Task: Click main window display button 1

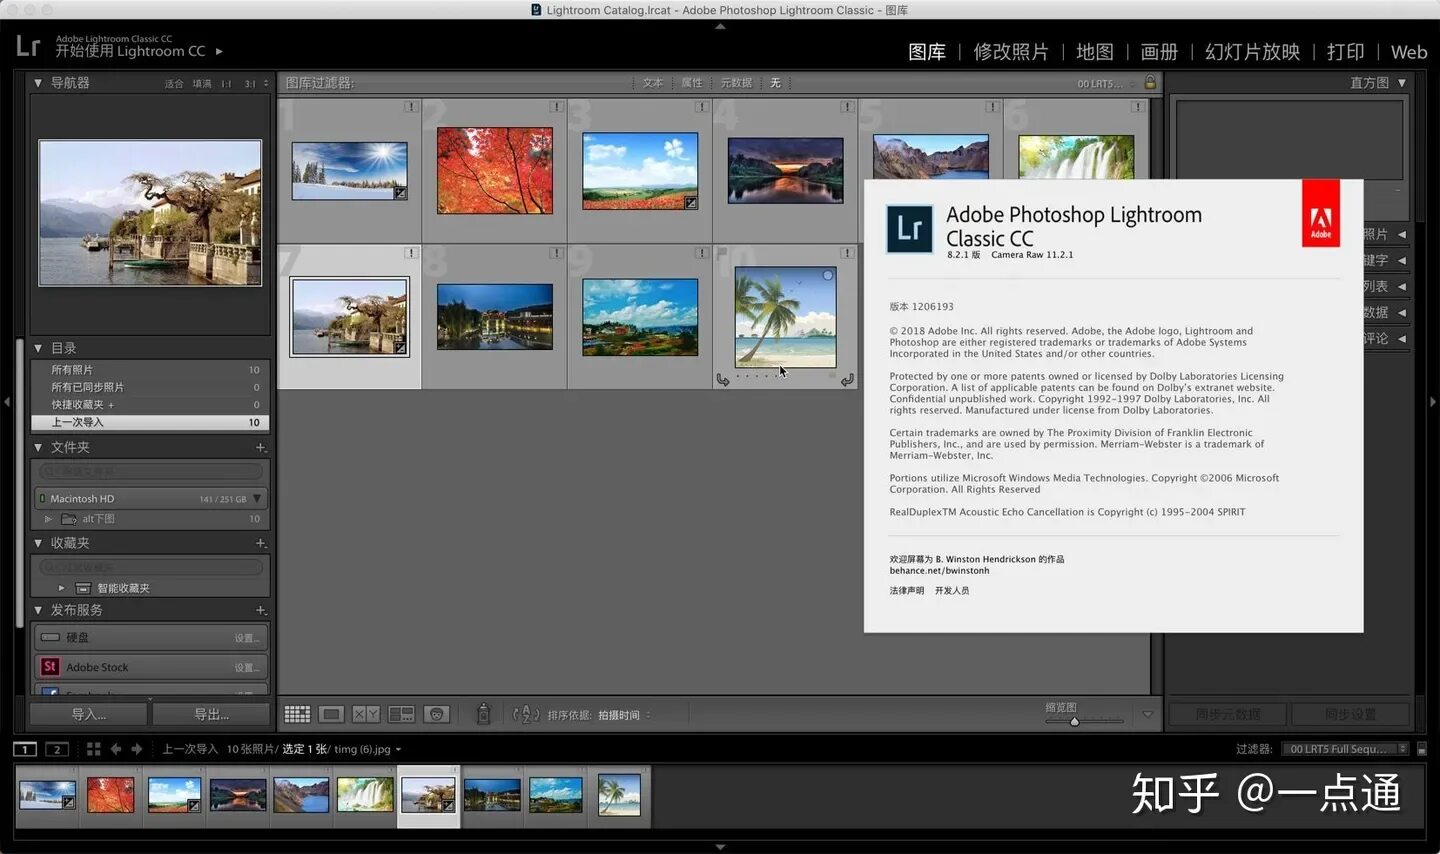Action: pos(25,749)
